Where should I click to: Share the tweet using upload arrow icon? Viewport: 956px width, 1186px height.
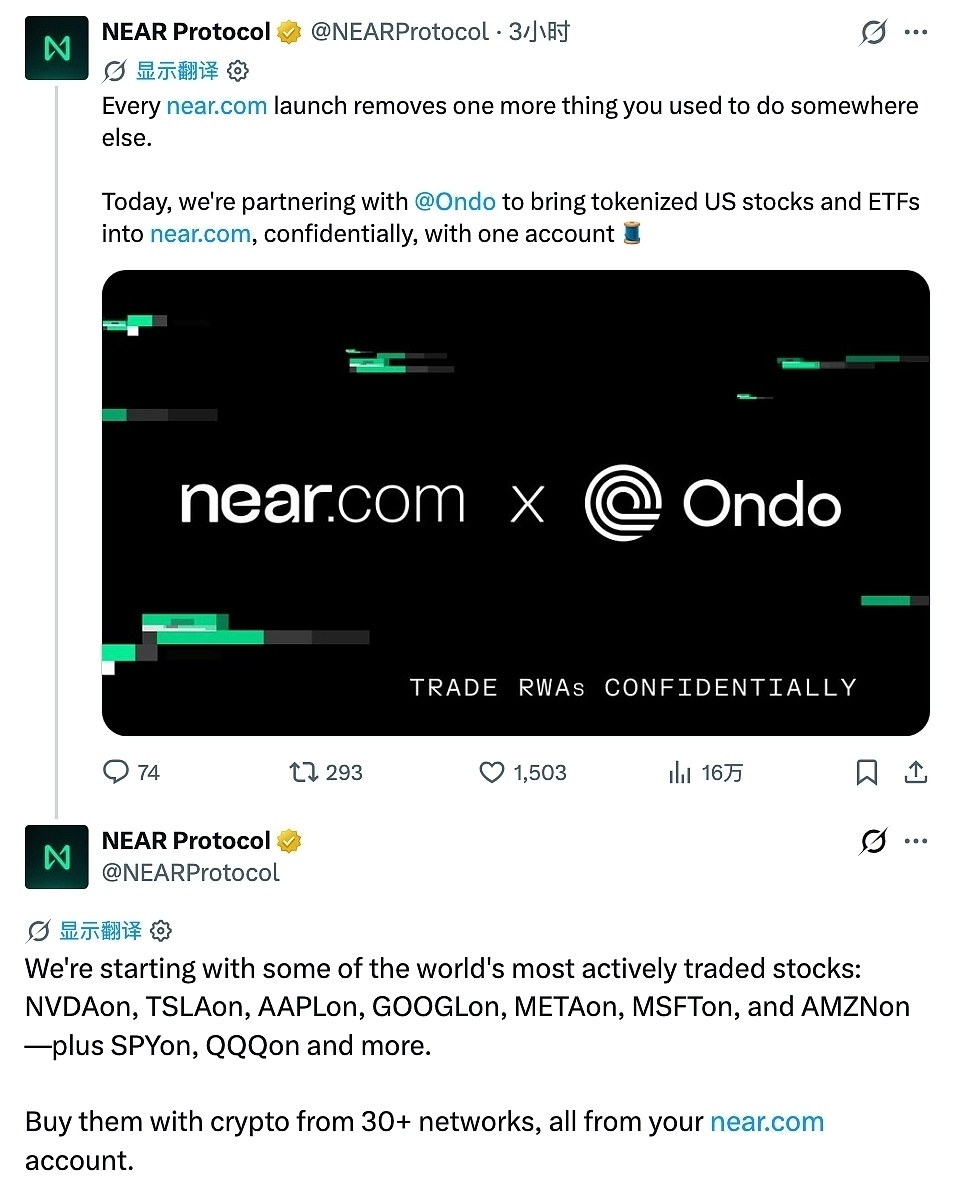click(x=915, y=772)
